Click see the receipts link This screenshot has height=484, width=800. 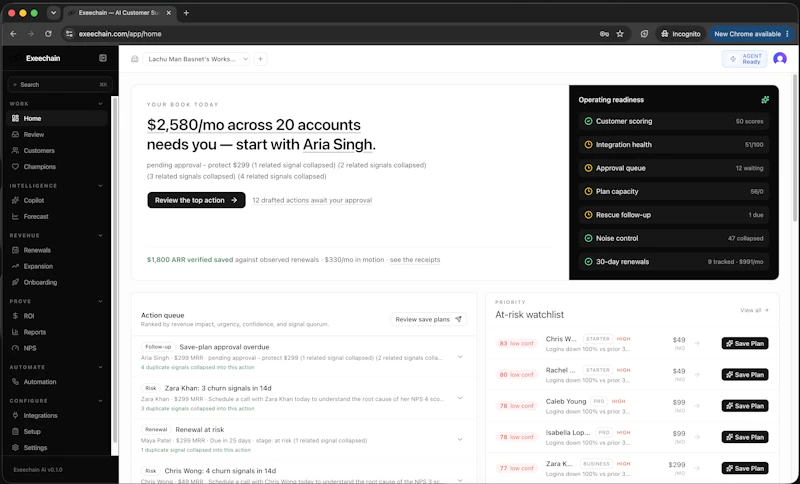415,260
